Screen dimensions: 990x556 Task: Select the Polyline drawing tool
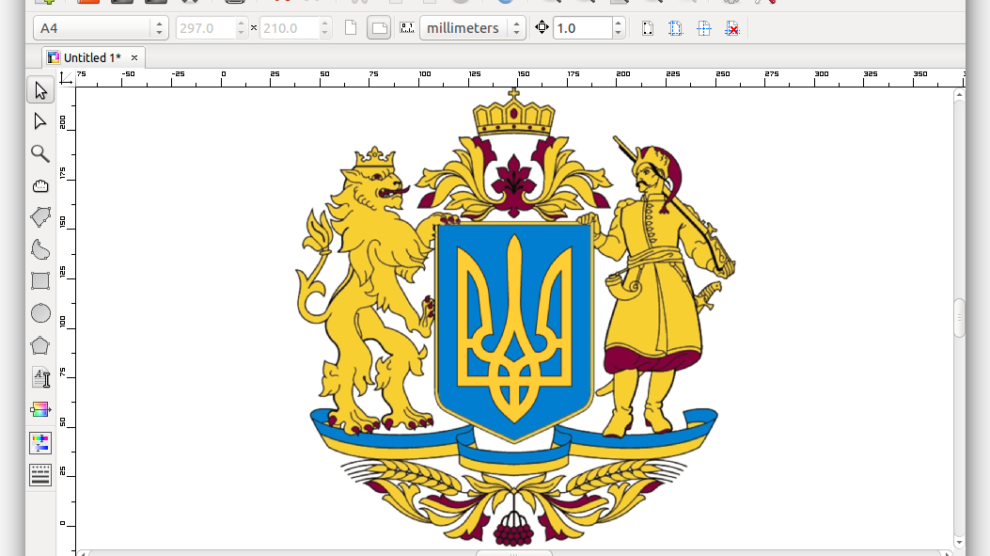point(40,217)
